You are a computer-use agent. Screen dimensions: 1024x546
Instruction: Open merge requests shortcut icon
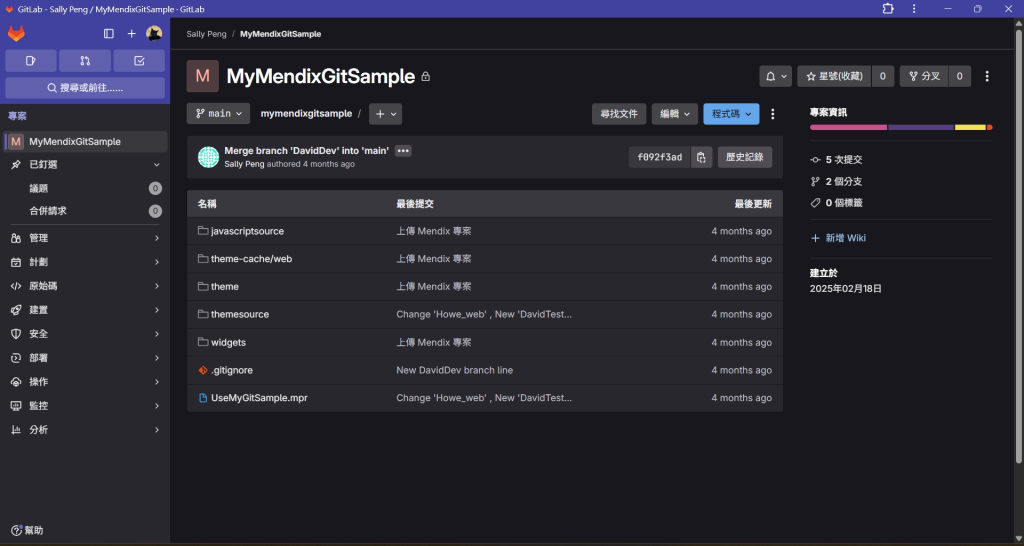[85, 61]
